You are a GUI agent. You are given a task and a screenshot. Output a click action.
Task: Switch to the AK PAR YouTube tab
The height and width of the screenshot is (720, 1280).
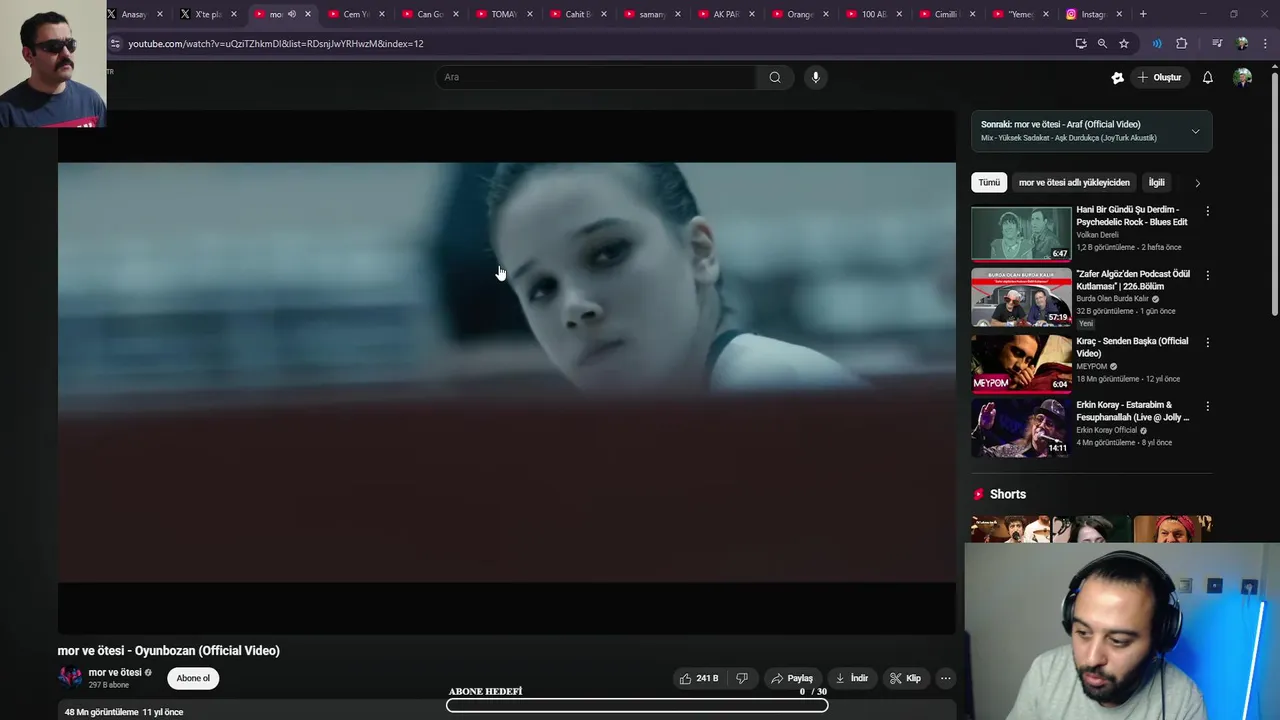pyautogui.click(x=726, y=14)
